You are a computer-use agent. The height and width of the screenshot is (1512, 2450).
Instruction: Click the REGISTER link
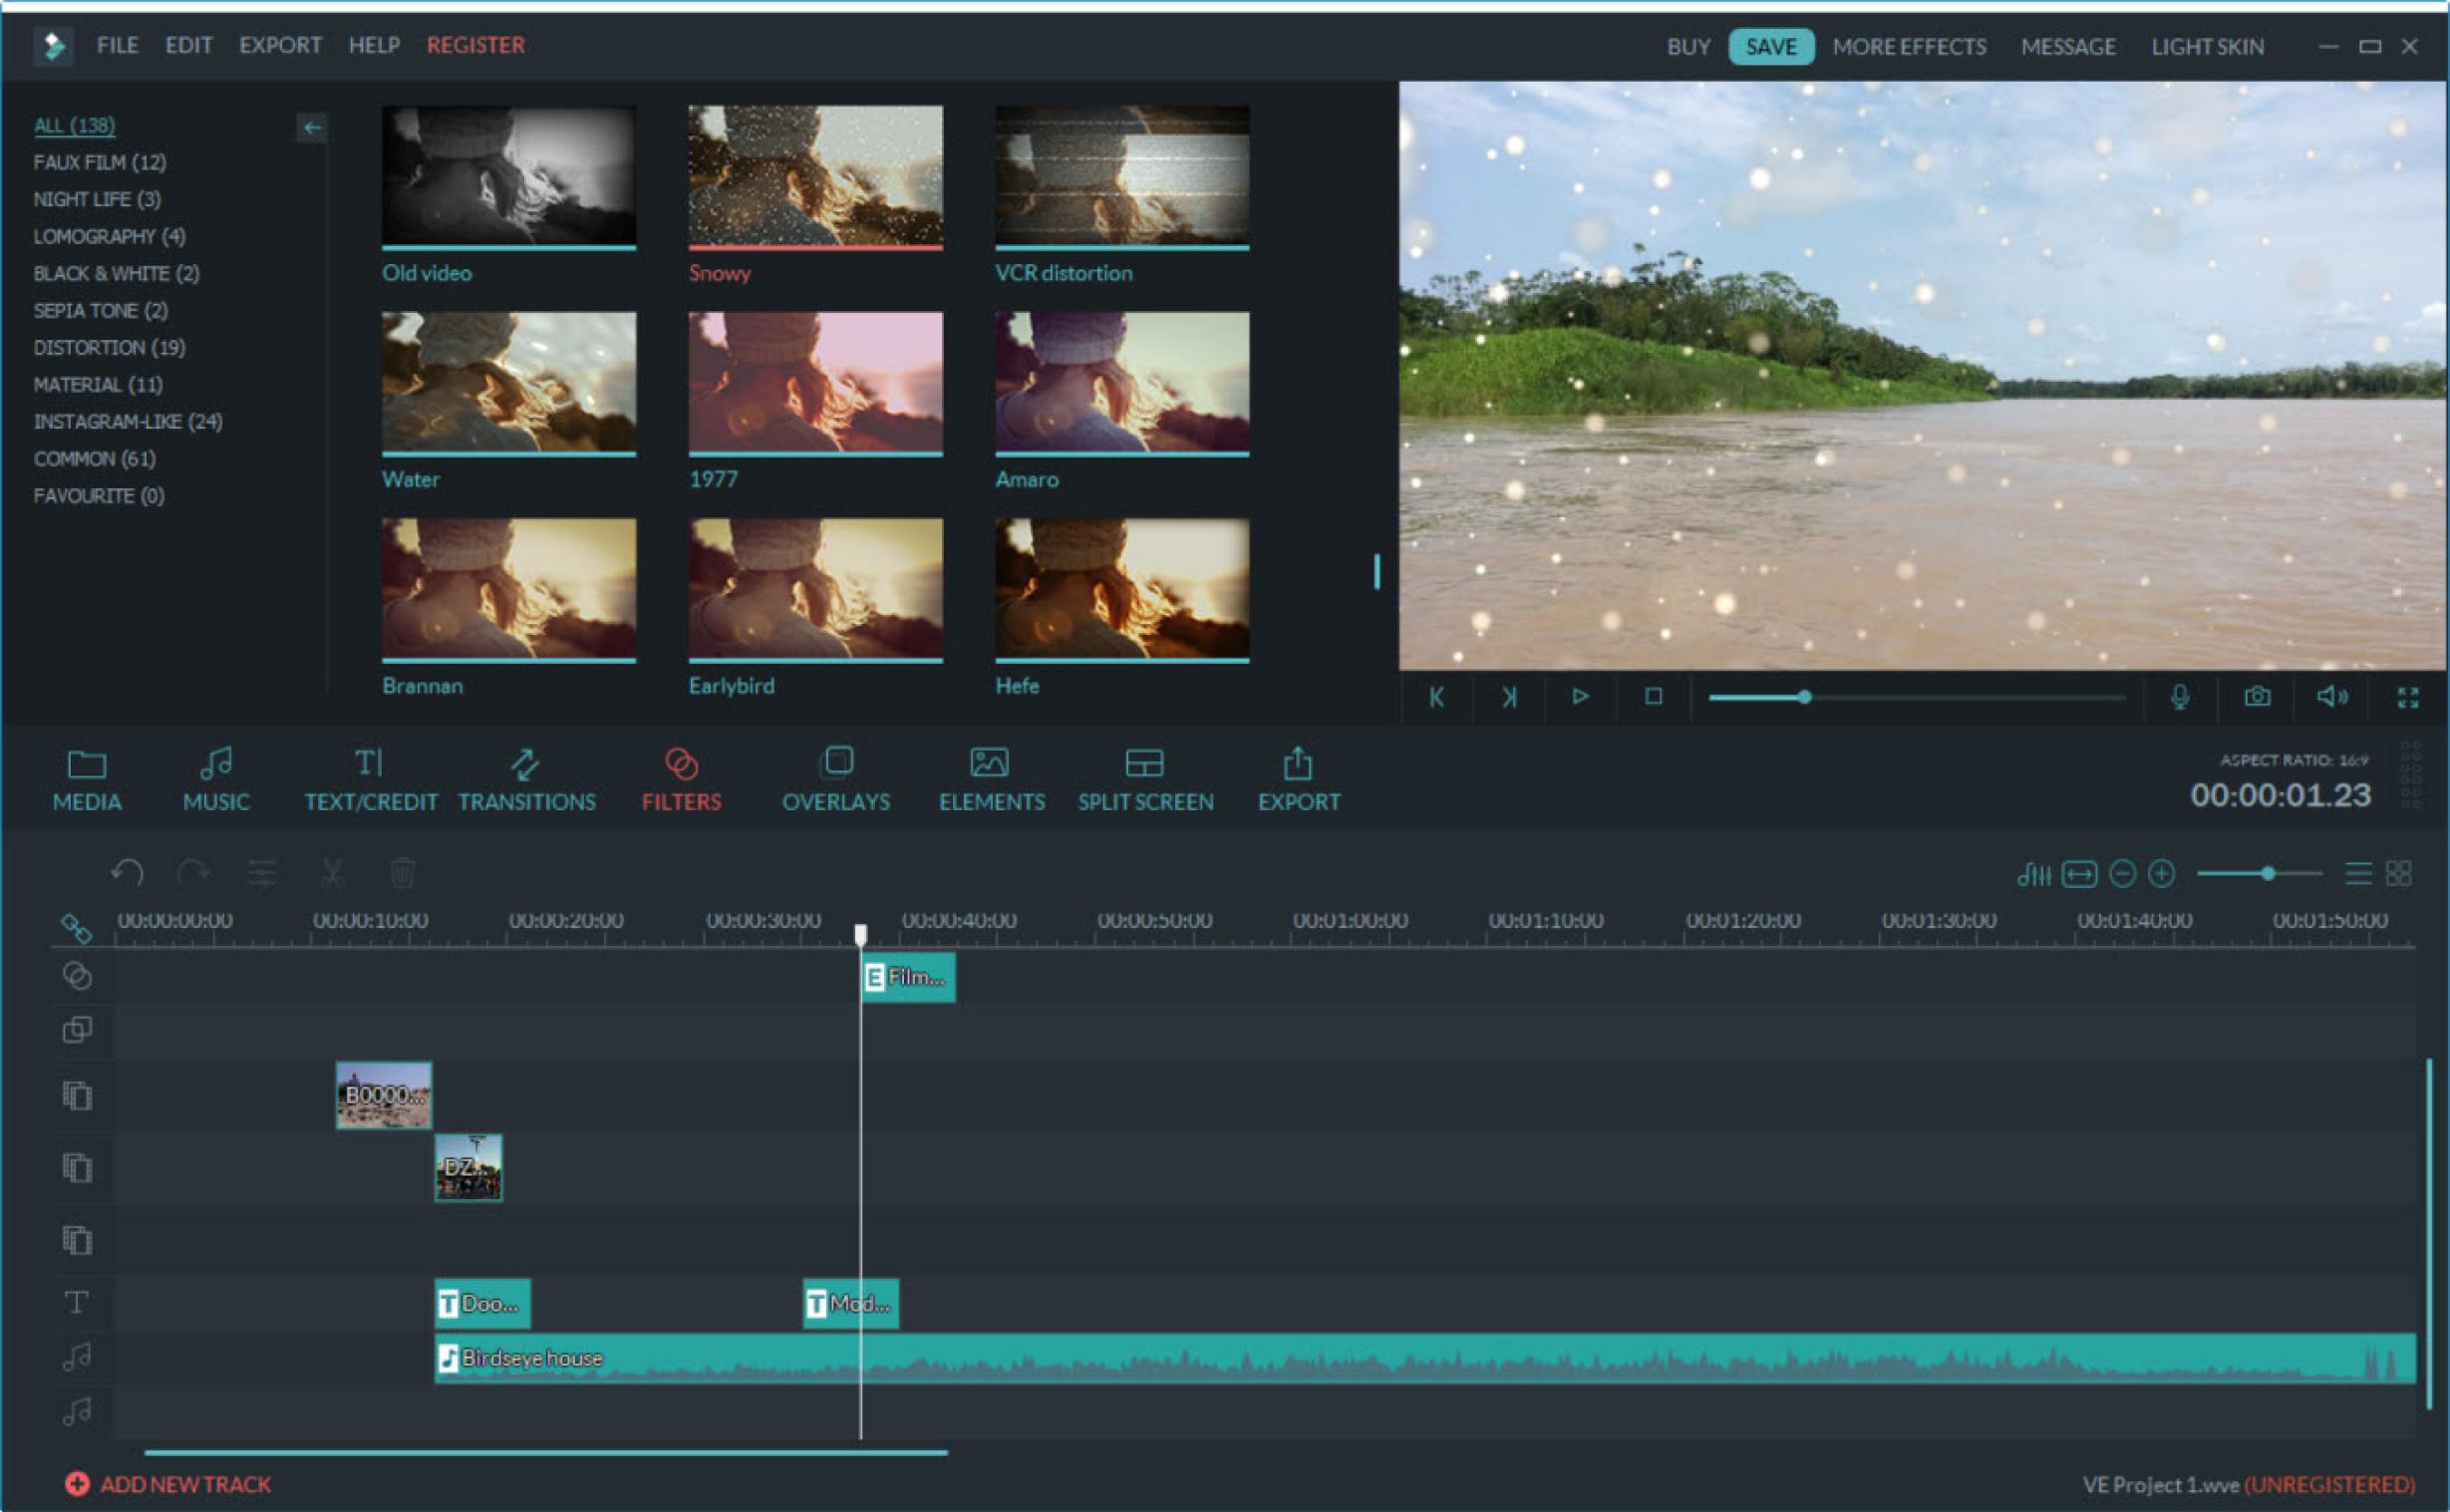[x=475, y=45]
